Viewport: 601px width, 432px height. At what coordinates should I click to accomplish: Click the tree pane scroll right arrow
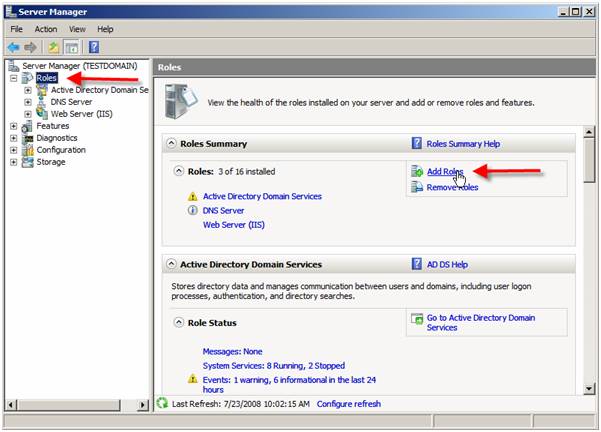pos(143,404)
